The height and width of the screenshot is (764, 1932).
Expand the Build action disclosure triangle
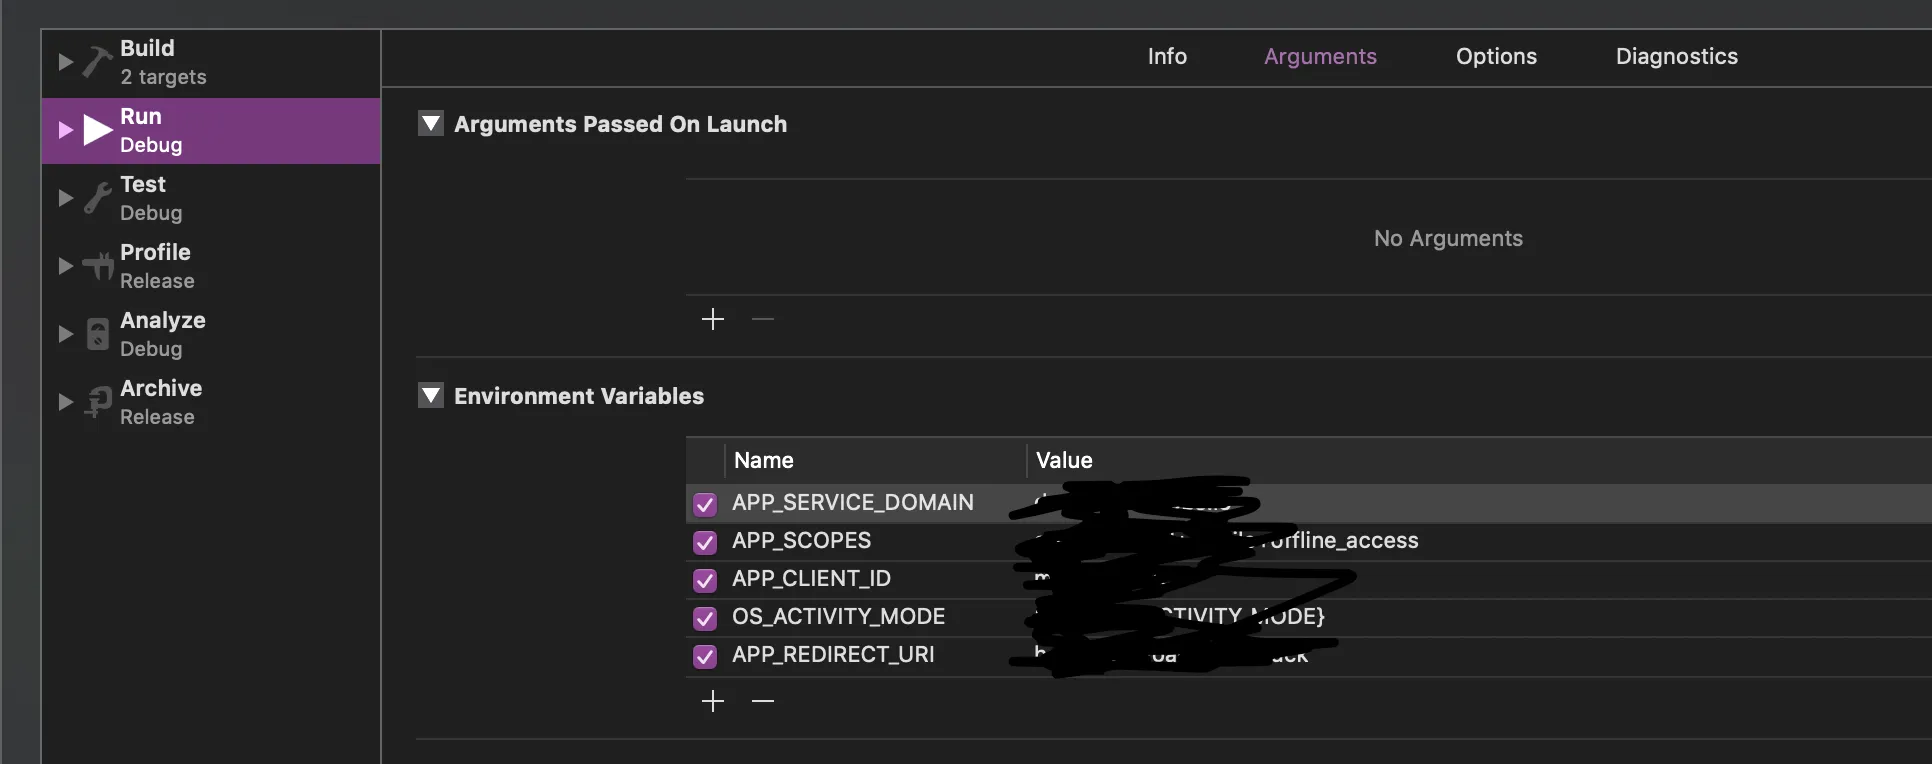pyautogui.click(x=66, y=62)
